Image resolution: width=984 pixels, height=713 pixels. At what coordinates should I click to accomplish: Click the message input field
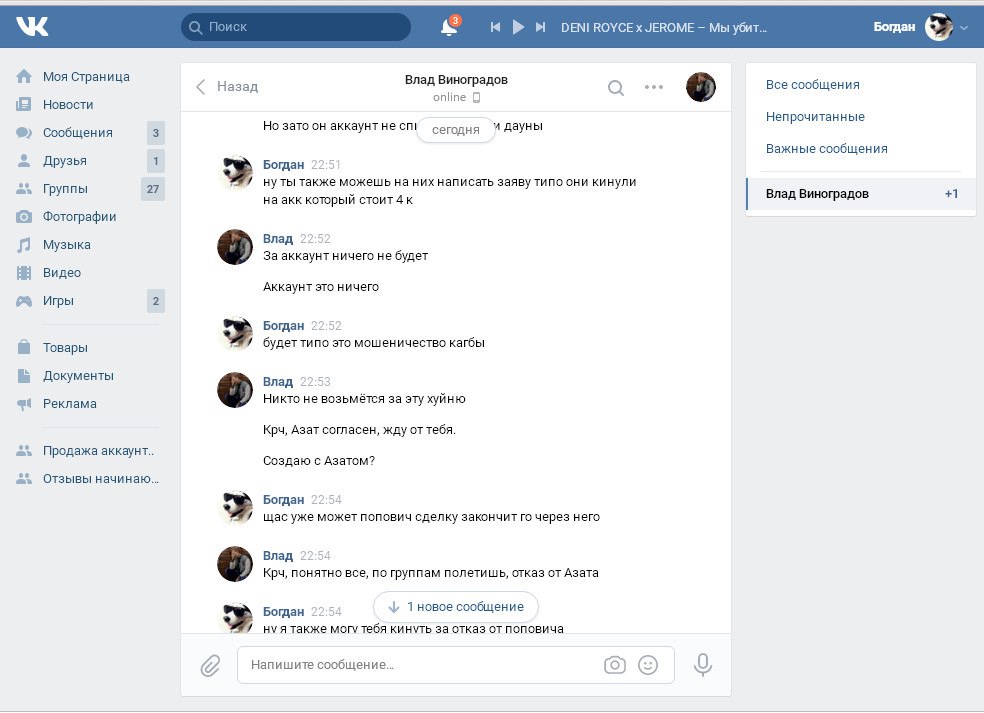tap(420, 665)
